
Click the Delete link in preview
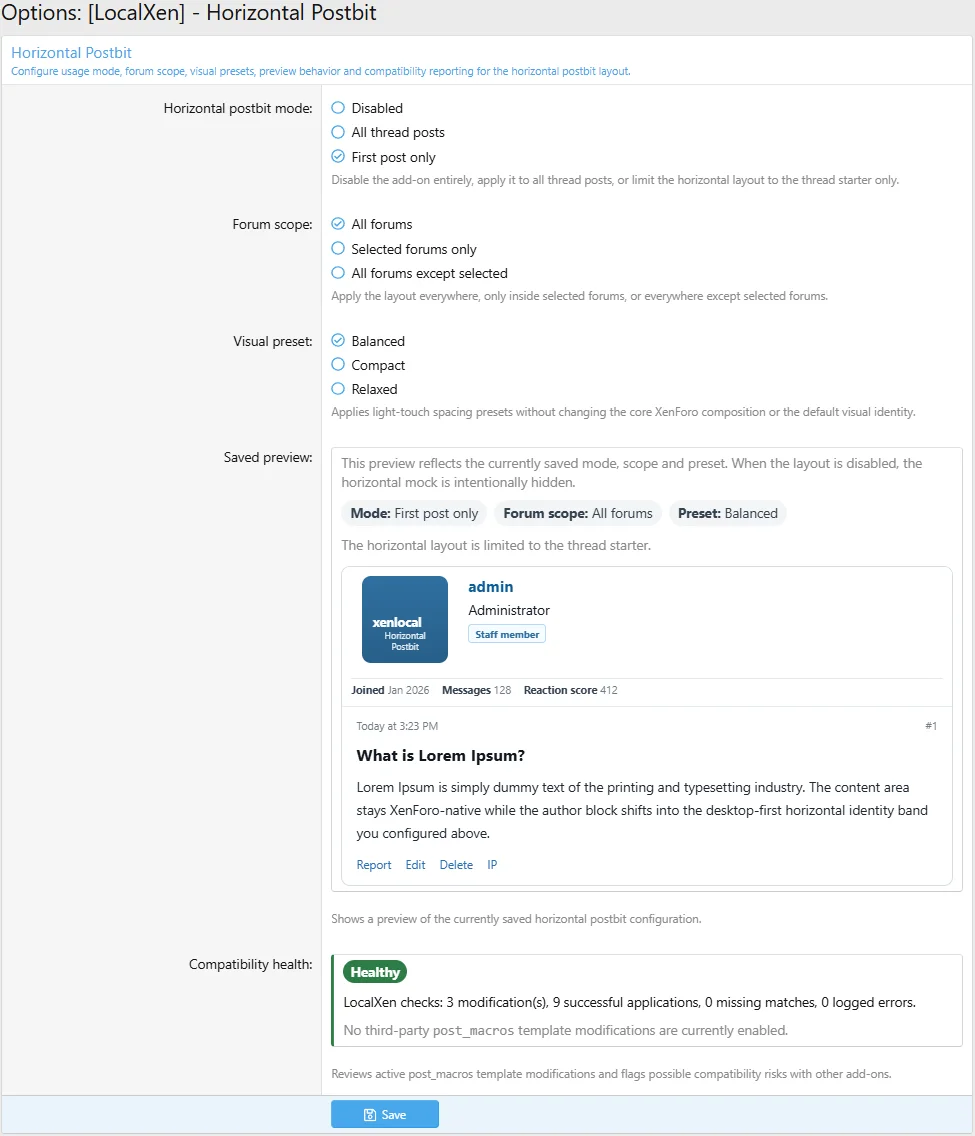pos(456,865)
